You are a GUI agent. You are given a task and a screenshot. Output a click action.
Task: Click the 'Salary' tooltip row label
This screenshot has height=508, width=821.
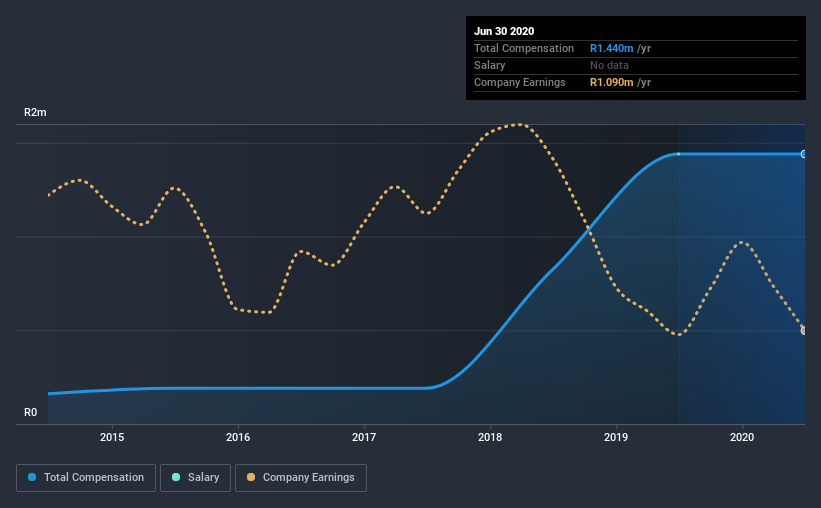[x=490, y=65]
